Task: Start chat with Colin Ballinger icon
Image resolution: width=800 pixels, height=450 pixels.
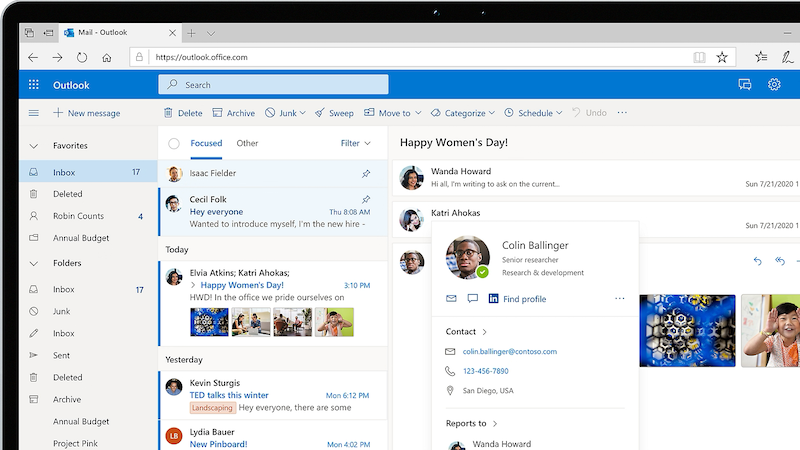Action: click(x=472, y=298)
